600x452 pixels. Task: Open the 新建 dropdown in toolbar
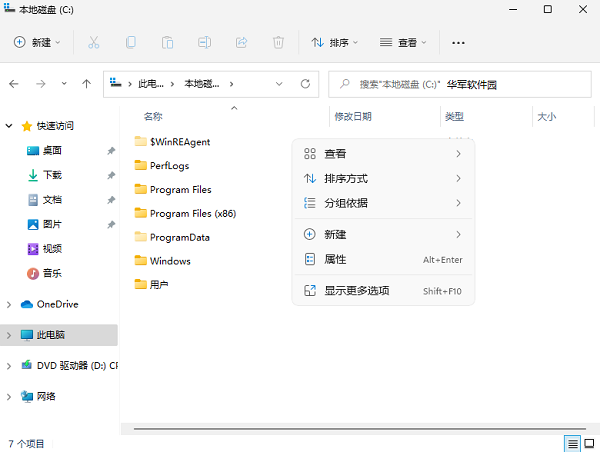point(37,42)
